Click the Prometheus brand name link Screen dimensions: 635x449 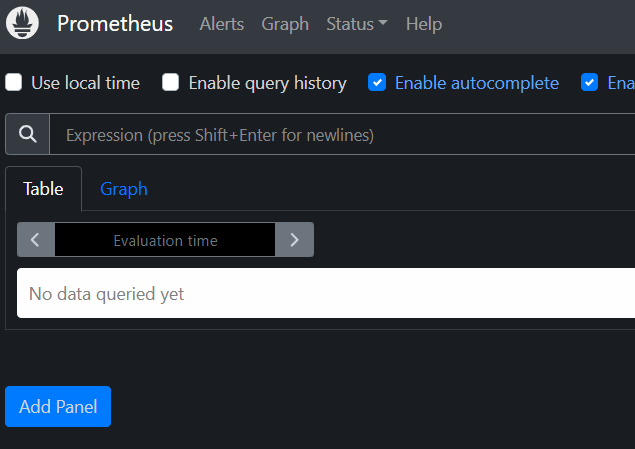click(115, 24)
